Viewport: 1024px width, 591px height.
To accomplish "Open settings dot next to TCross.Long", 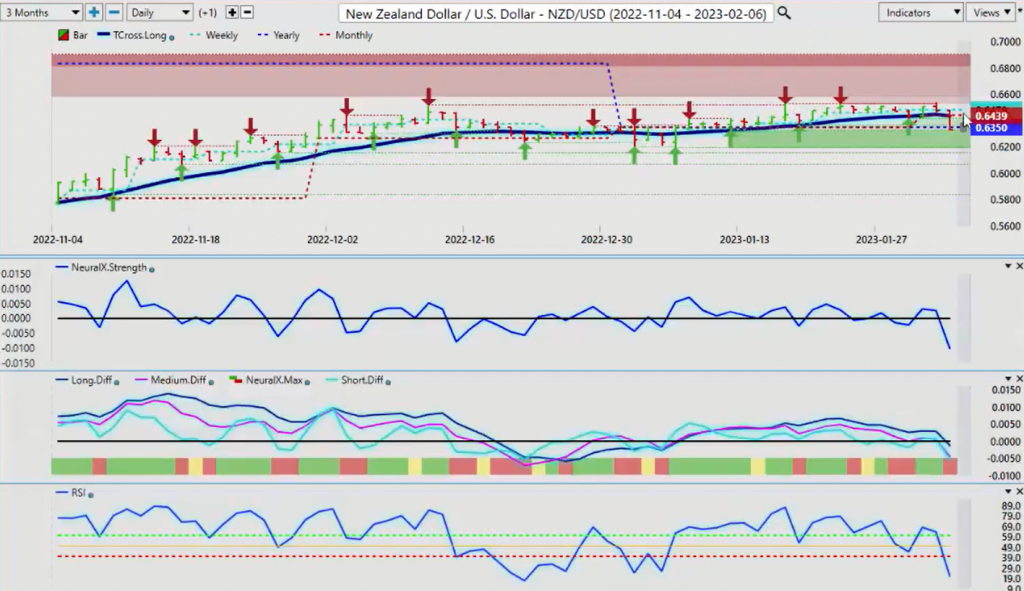I will pyautogui.click(x=172, y=38).
